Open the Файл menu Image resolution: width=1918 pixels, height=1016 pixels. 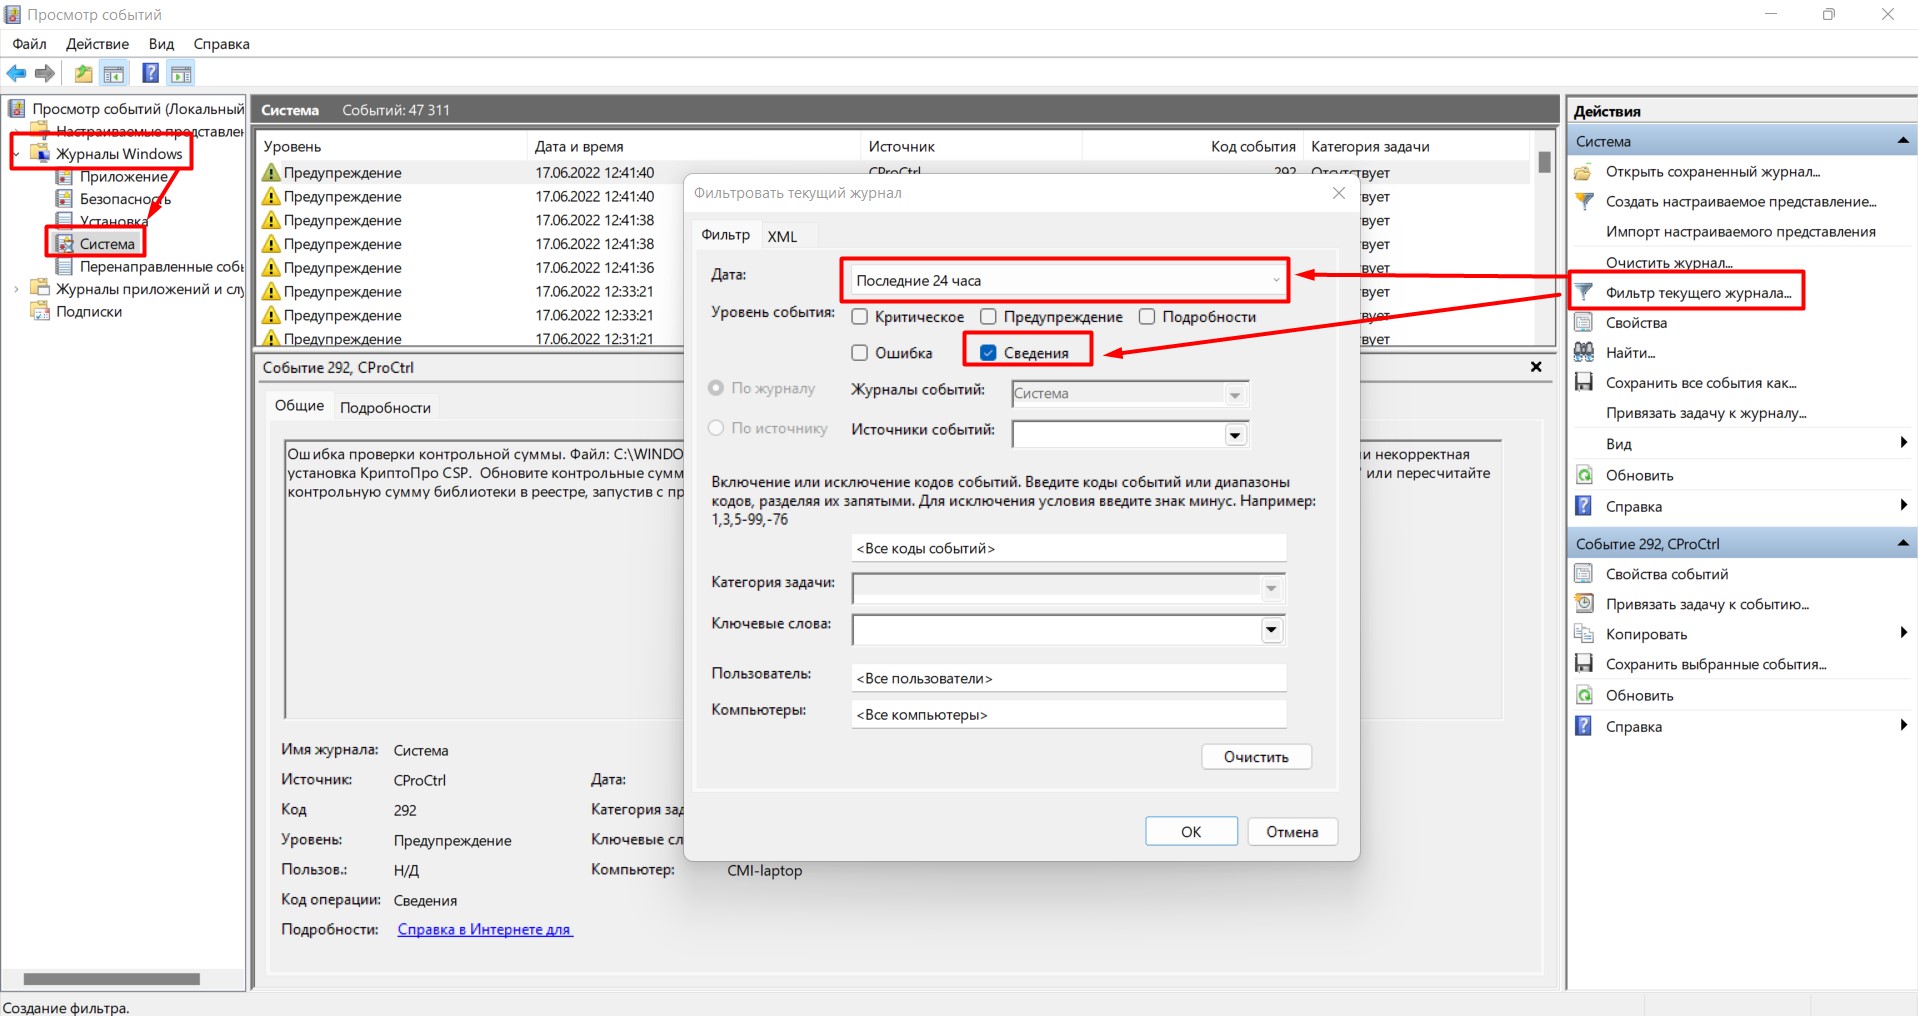click(29, 44)
